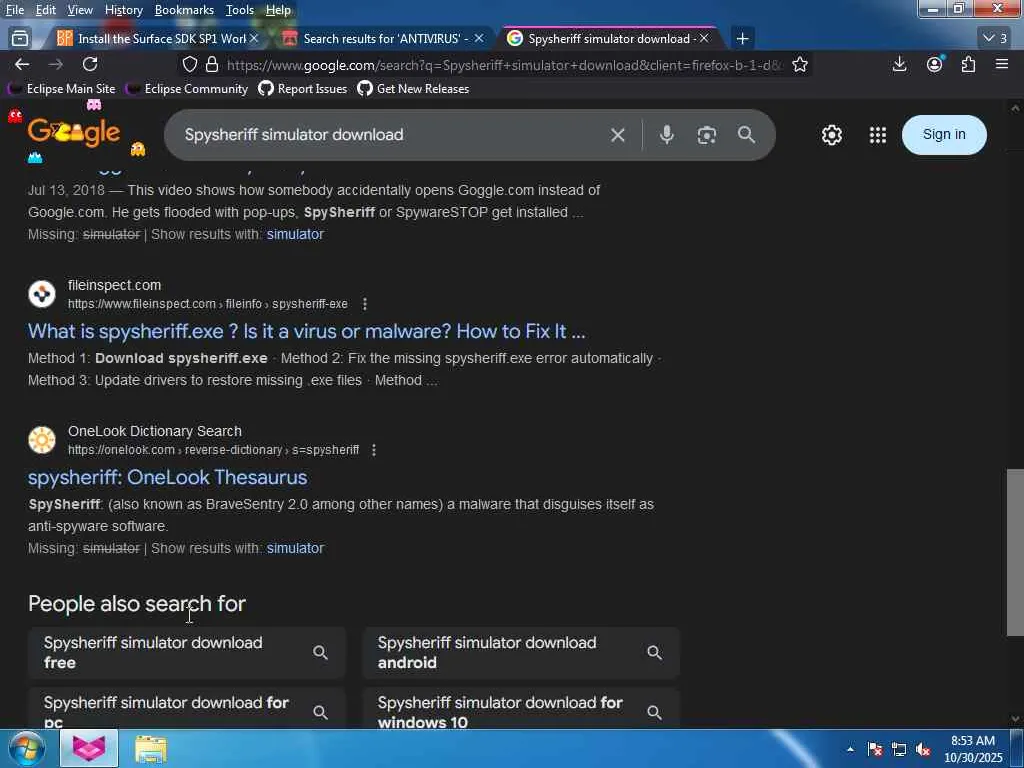Open the Downloads panel

coord(899,64)
